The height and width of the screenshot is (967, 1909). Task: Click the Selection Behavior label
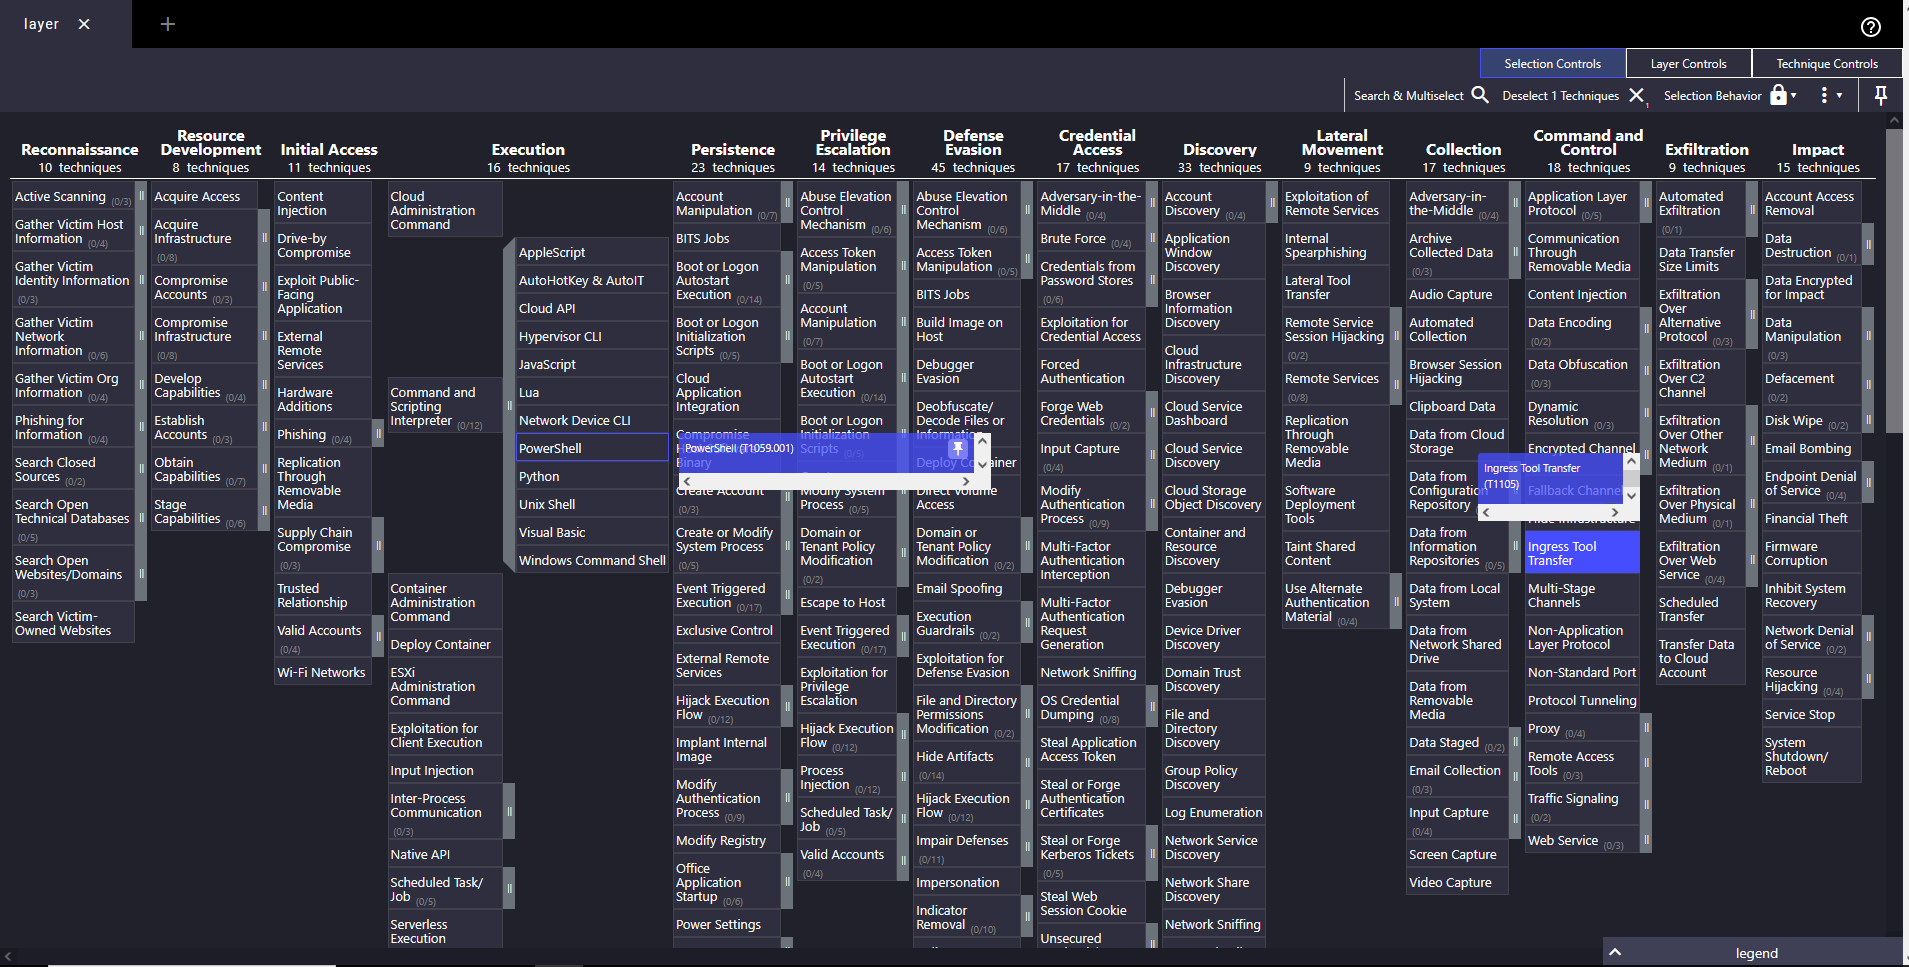1712,96
